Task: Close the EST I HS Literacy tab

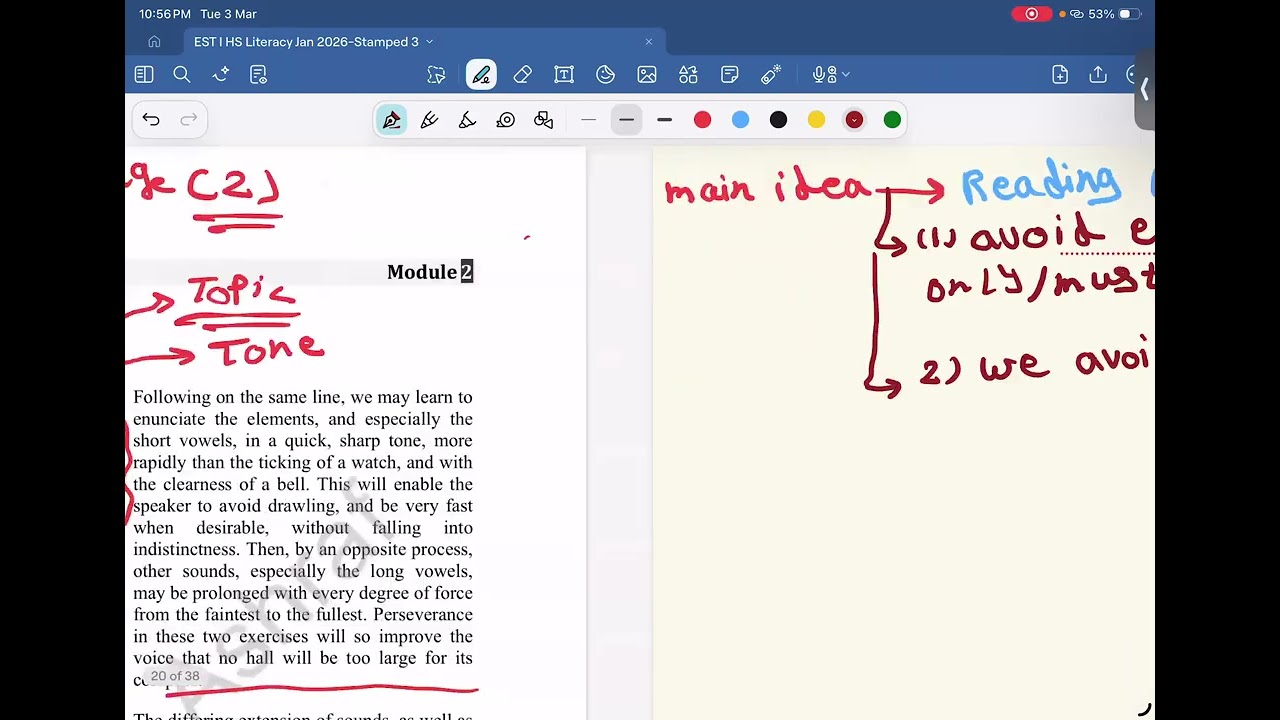Action: tap(648, 42)
